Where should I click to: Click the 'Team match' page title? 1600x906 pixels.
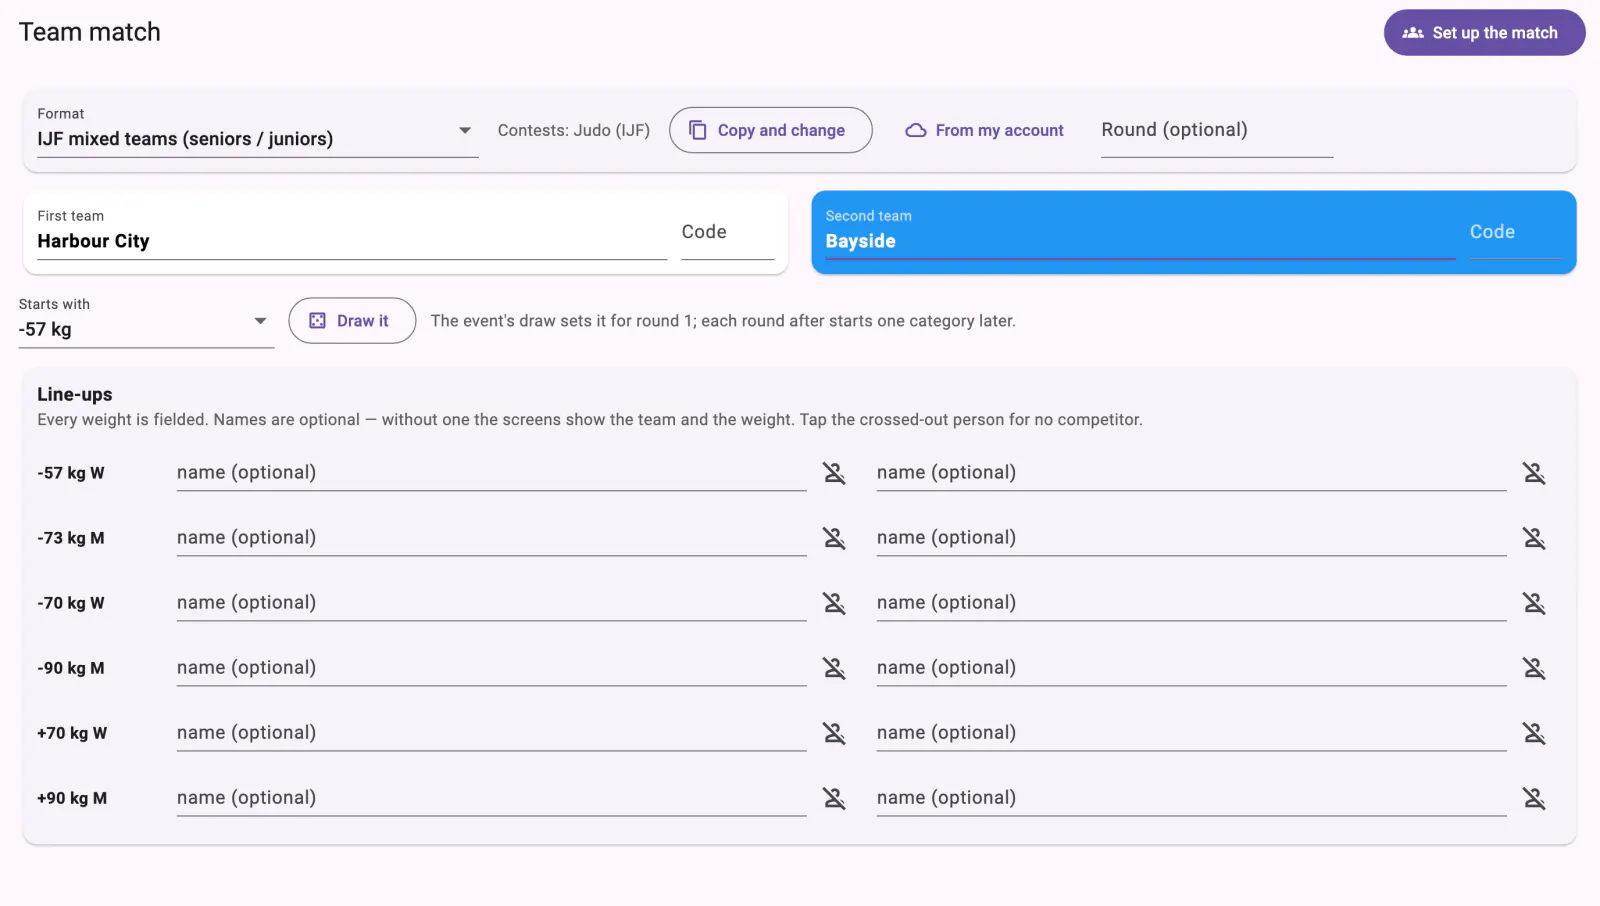tap(90, 32)
